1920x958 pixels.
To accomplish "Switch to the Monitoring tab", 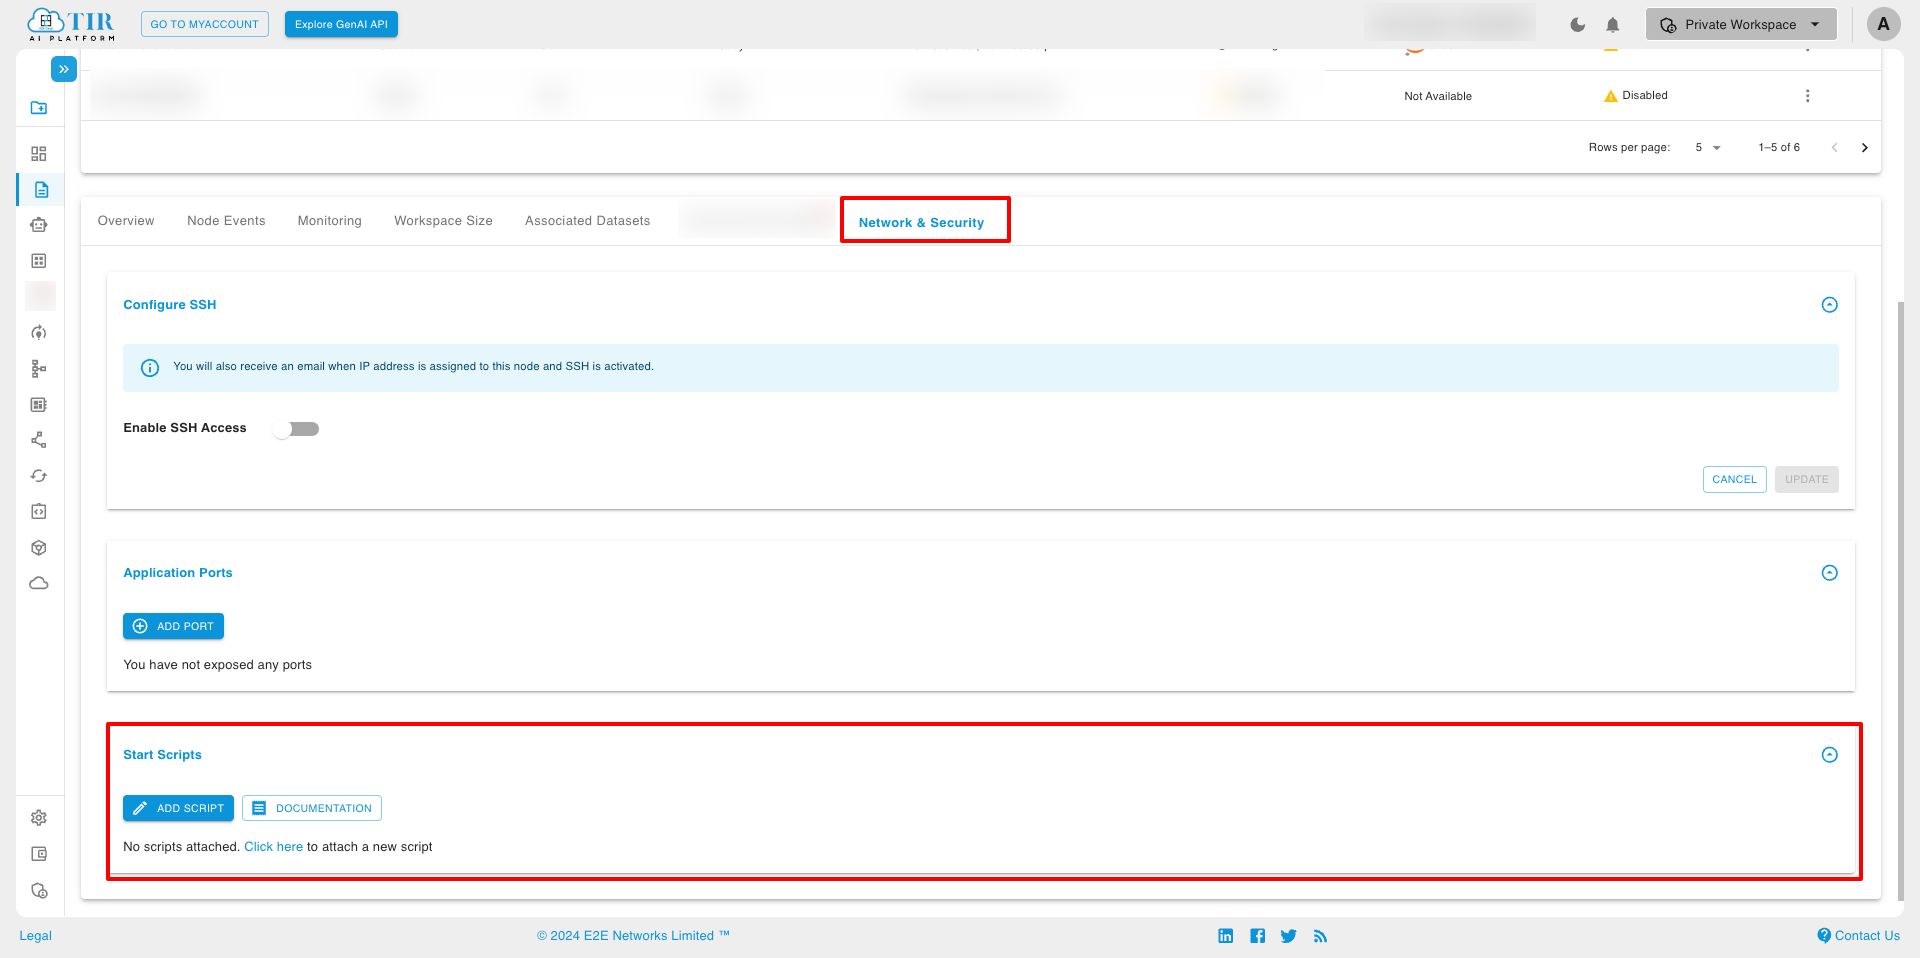I will tap(330, 221).
